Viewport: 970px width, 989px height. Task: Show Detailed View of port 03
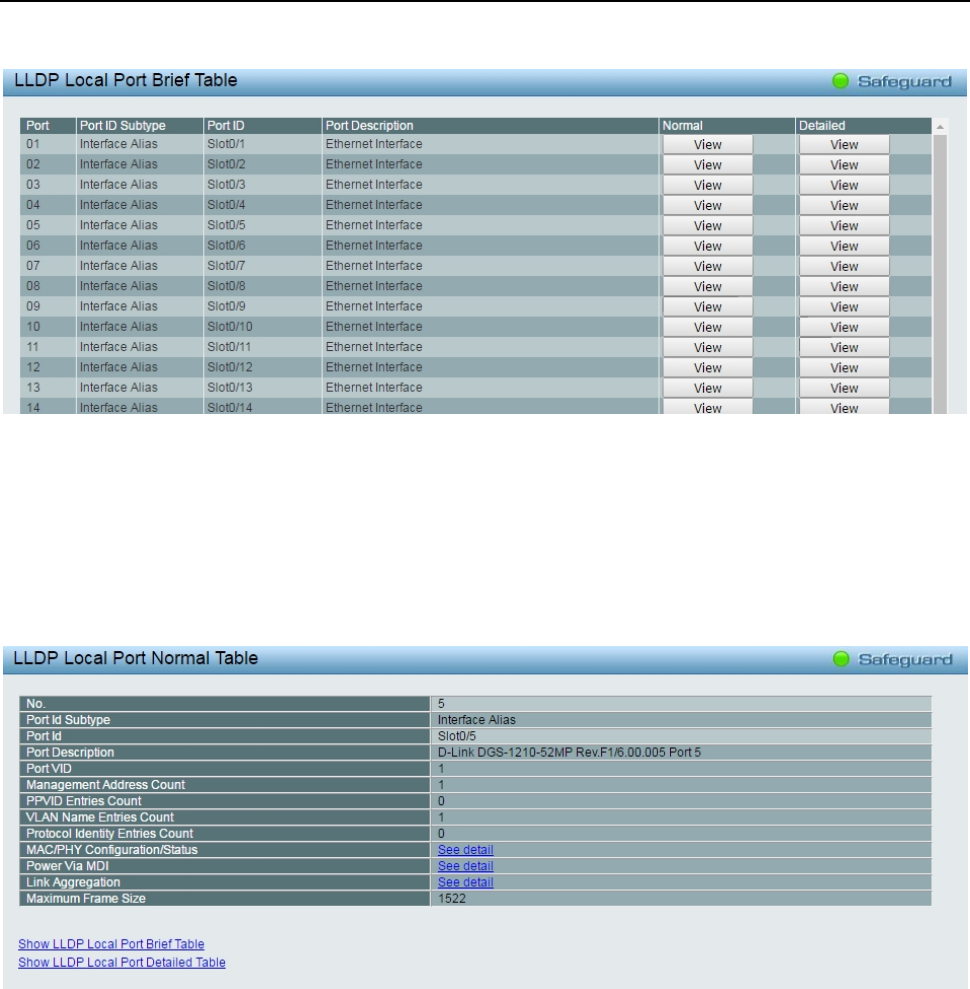[x=844, y=185]
